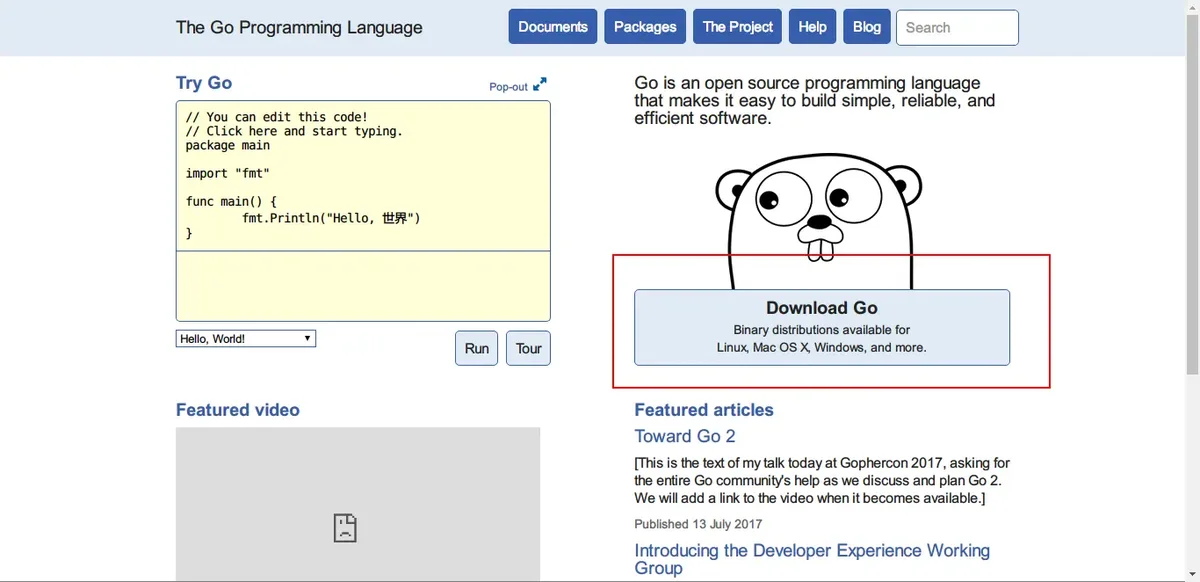The width and height of the screenshot is (1200, 582).
Task: Click the fmt.Println code line
Action: 331,217
